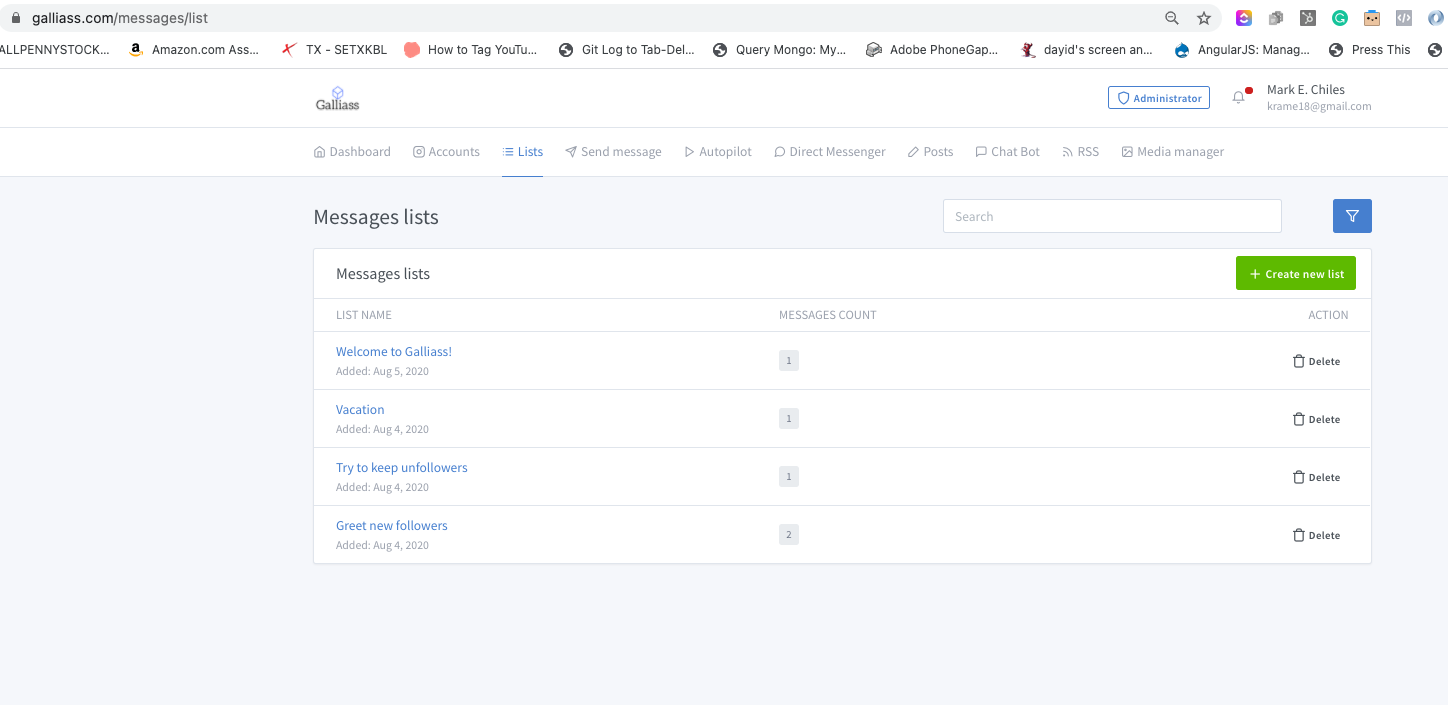Click LIST NAME column header
This screenshot has height=705, width=1448.
coord(364,315)
